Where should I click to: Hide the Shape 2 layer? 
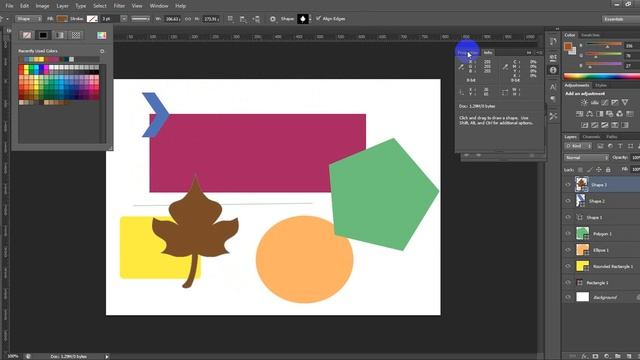tap(568, 201)
